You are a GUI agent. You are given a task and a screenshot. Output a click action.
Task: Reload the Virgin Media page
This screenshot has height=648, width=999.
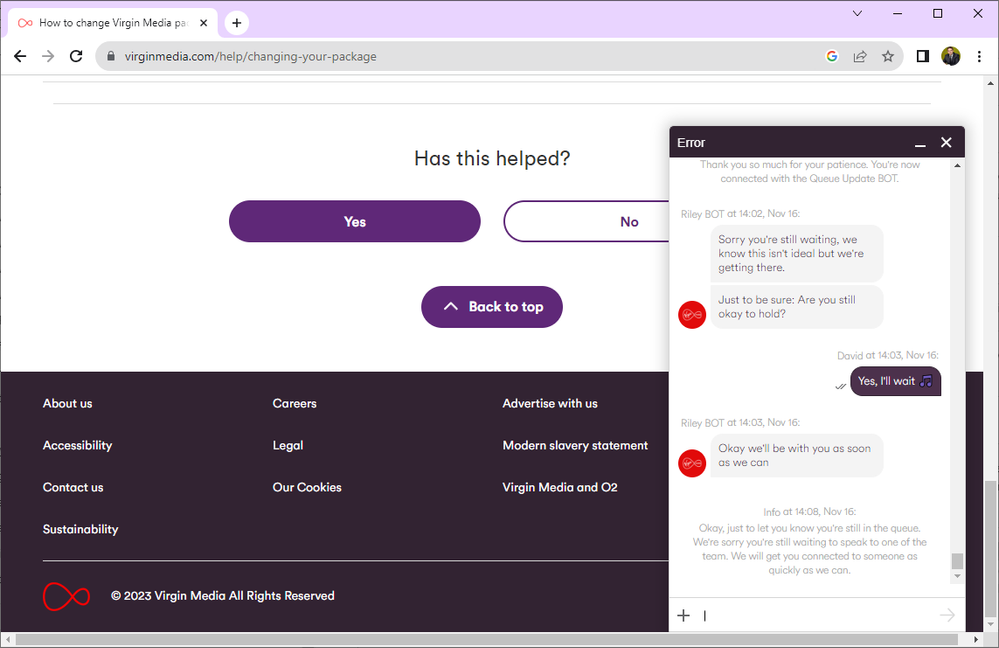point(76,56)
